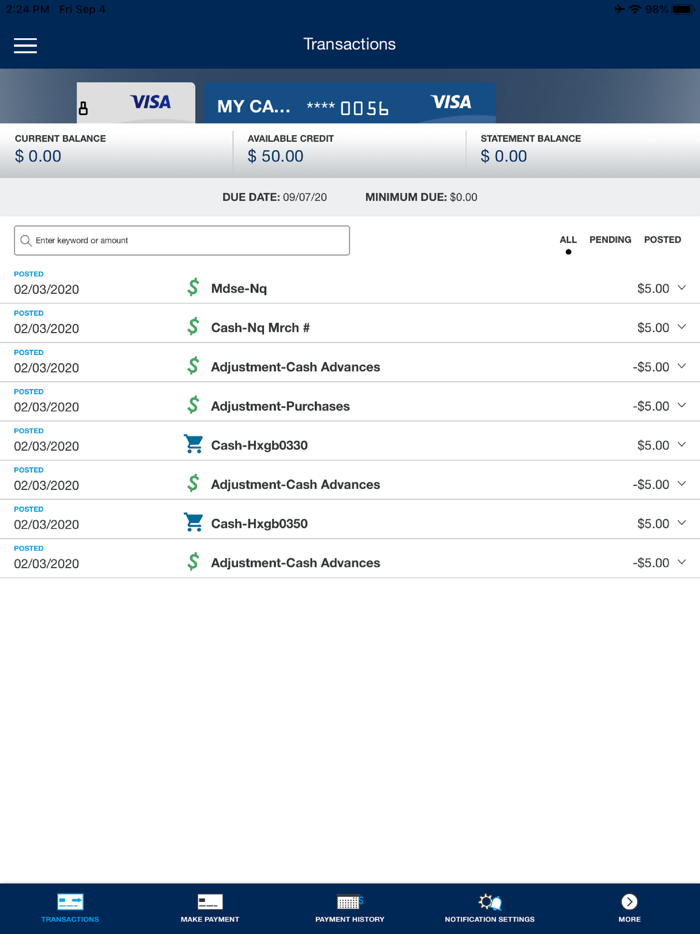This screenshot has height=934, width=700.
Task: Expand the Mdse-Nq transaction details
Action: pos(682,288)
